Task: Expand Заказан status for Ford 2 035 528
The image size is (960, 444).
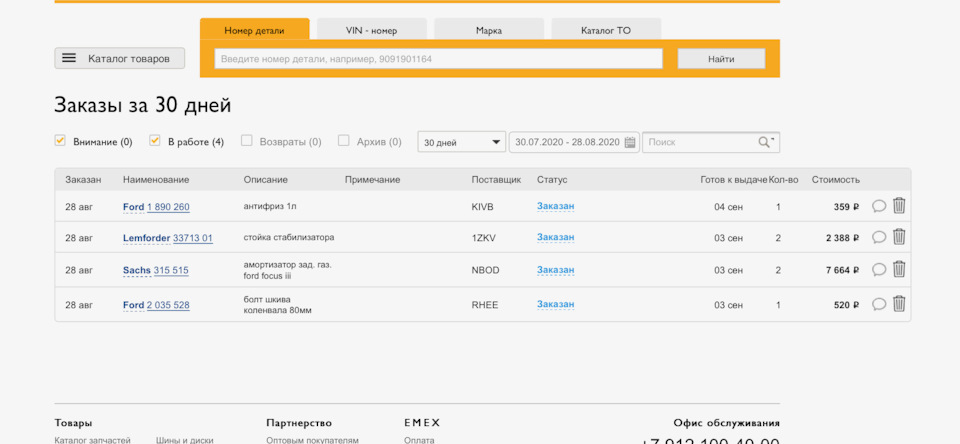Action: (555, 304)
